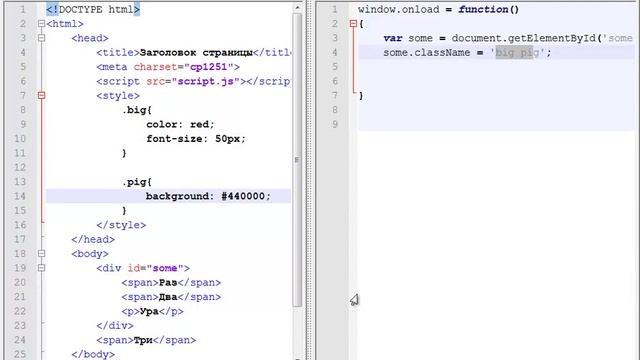Click the closing </style> tag
Screen dimensions: 640x360
pyautogui.click(x=121, y=225)
